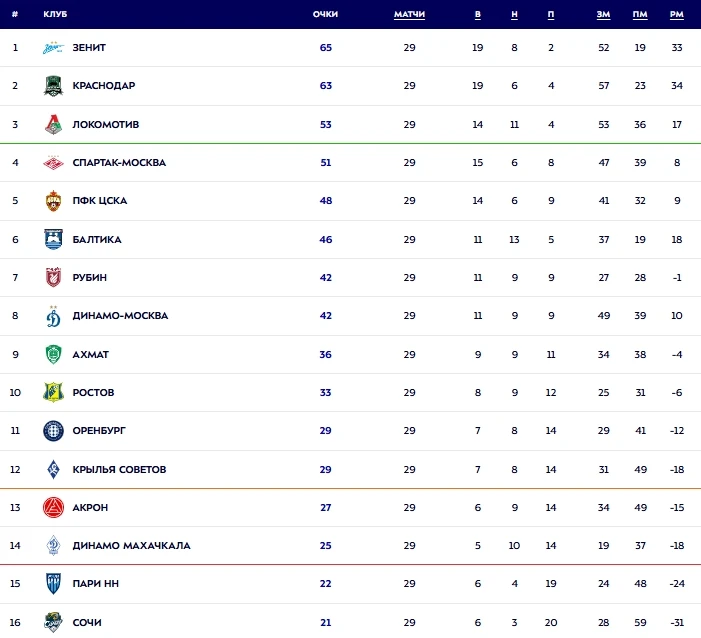Select the Orenburg round logo
701x638 pixels.
53,431
